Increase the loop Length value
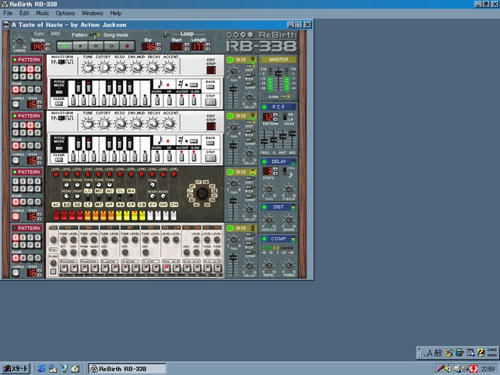 click(x=208, y=44)
